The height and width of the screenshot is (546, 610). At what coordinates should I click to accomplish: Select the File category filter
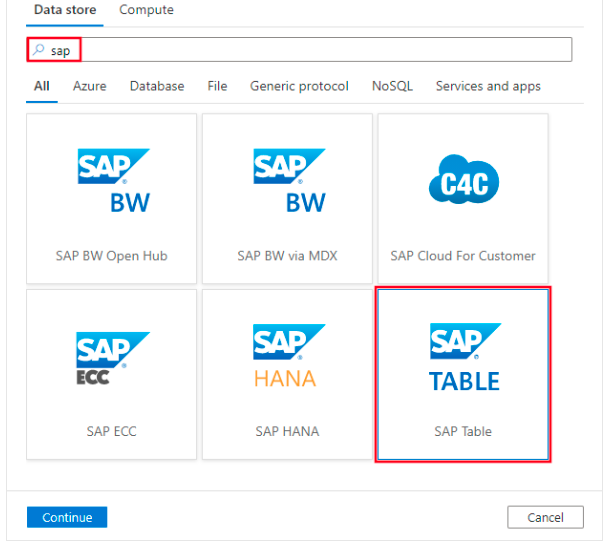(x=217, y=86)
